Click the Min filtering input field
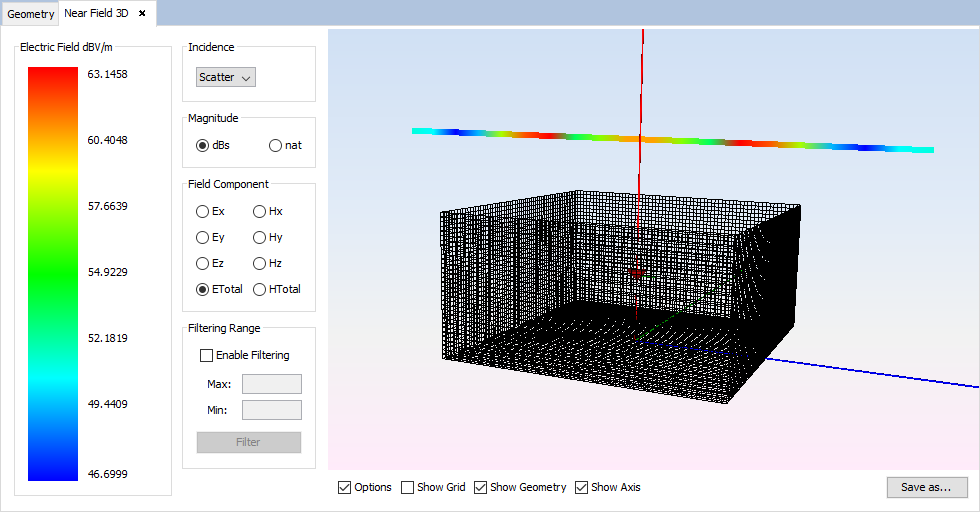 pyautogui.click(x=271, y=410)
